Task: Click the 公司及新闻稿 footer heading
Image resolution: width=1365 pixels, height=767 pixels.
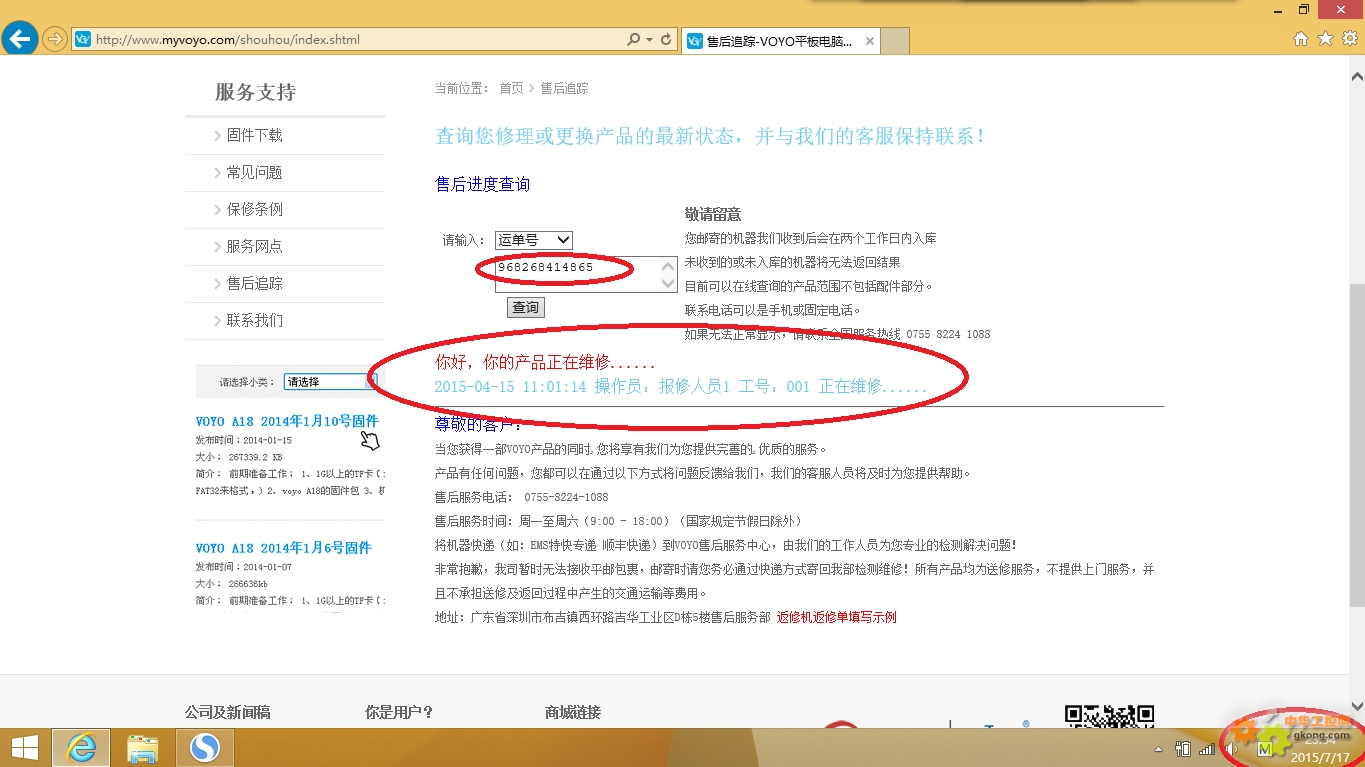Action: pyautogui.click(x=227, y=712)
